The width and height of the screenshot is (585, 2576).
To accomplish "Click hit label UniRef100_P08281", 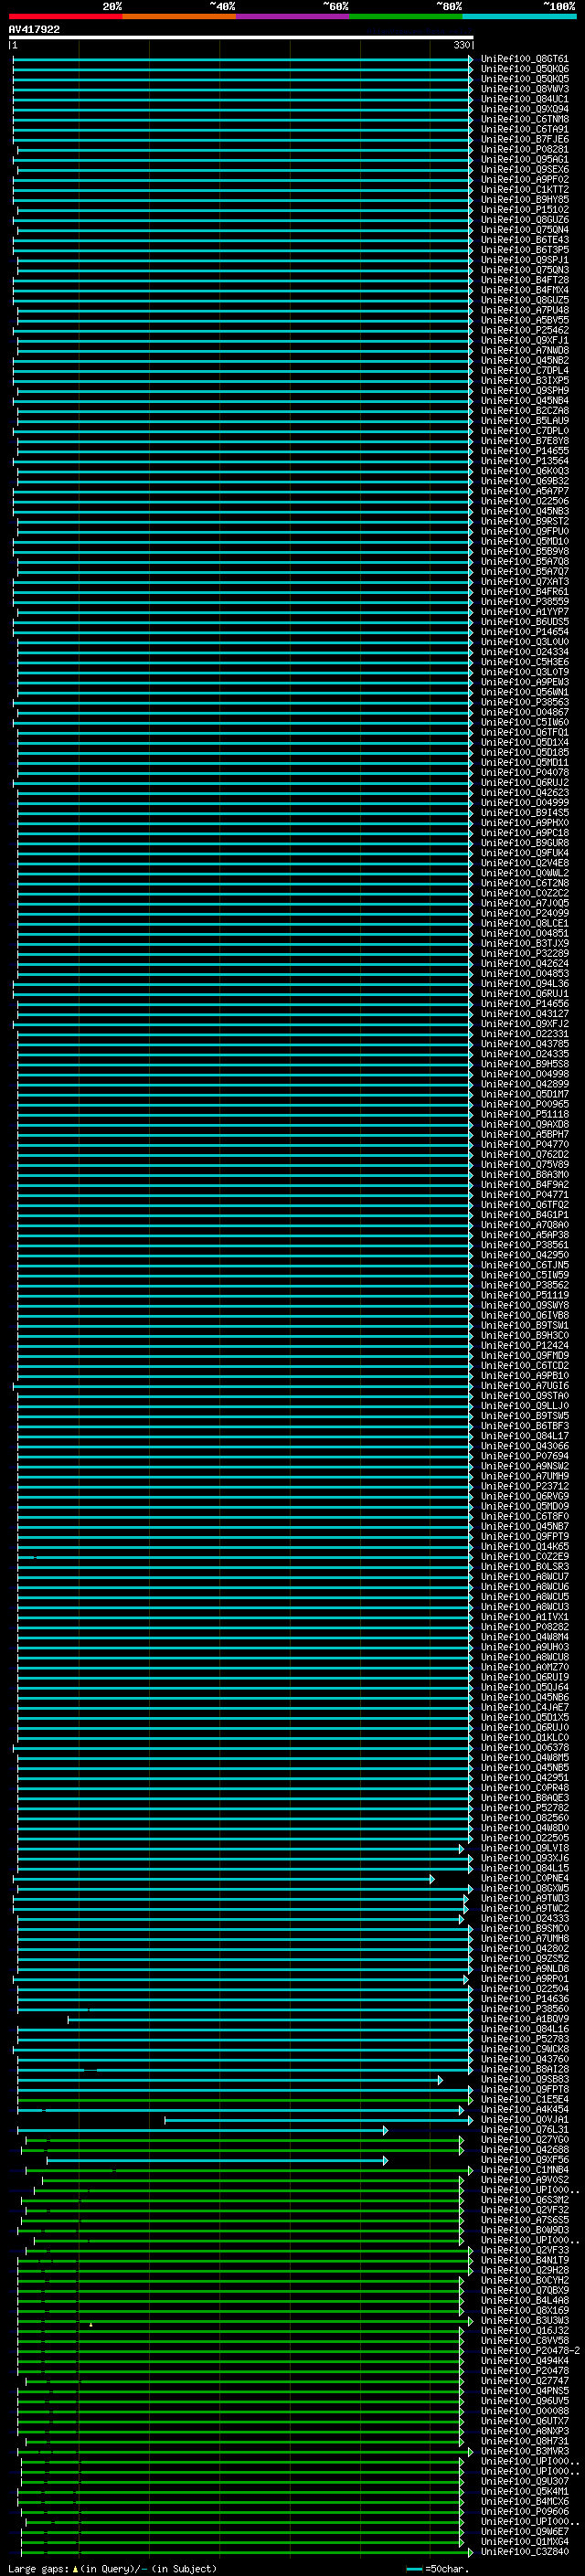I will (524, 149).
